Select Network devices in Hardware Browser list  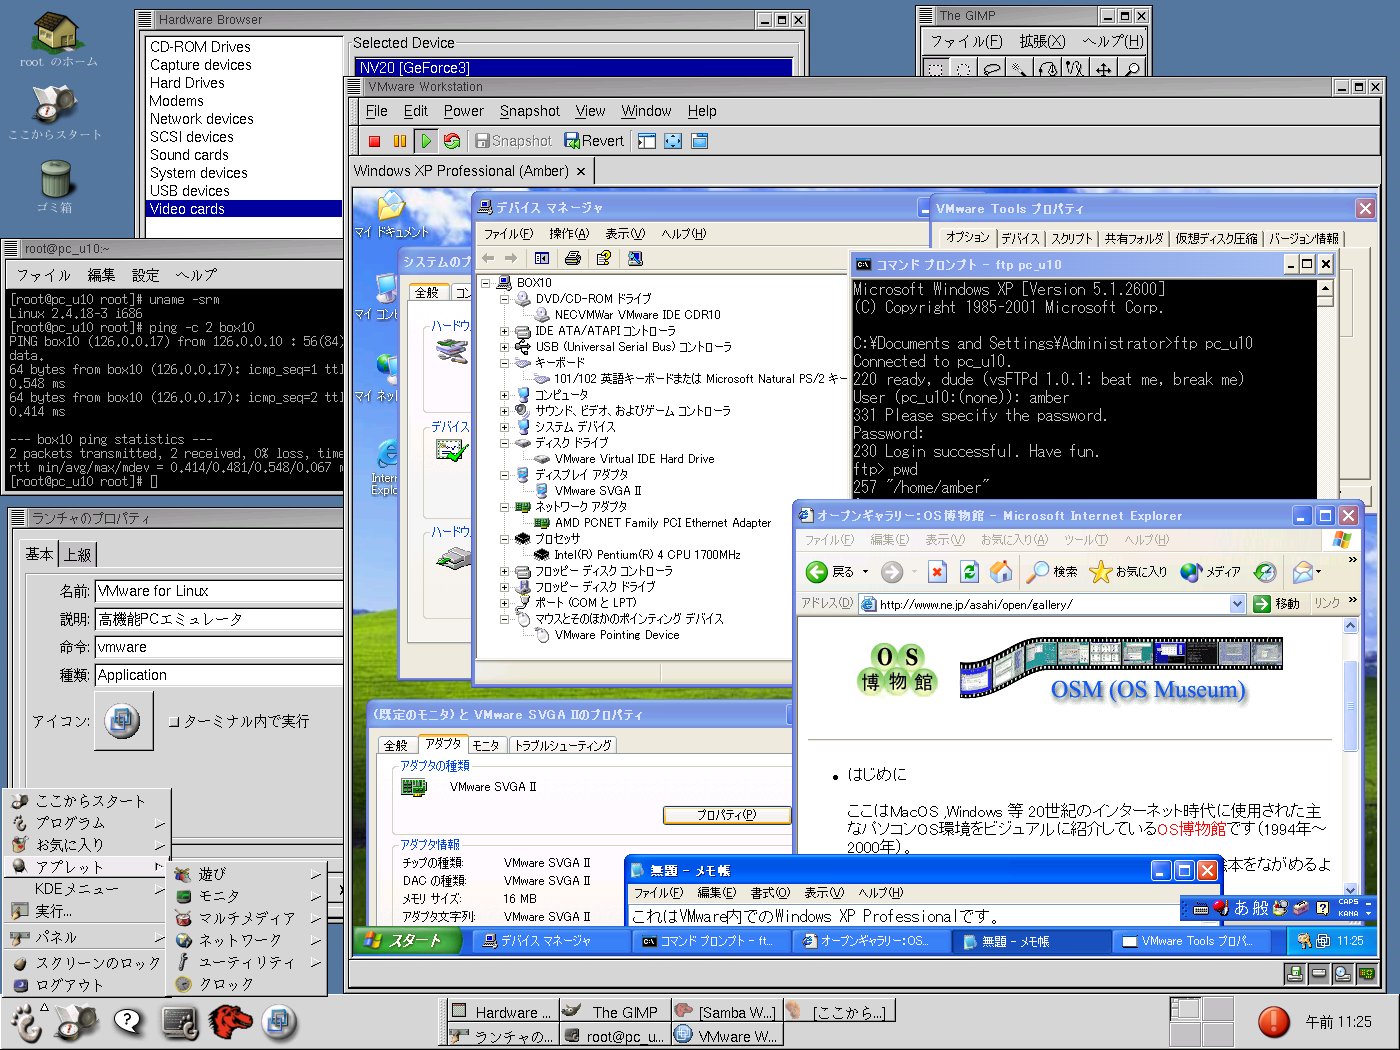[201, 119]
